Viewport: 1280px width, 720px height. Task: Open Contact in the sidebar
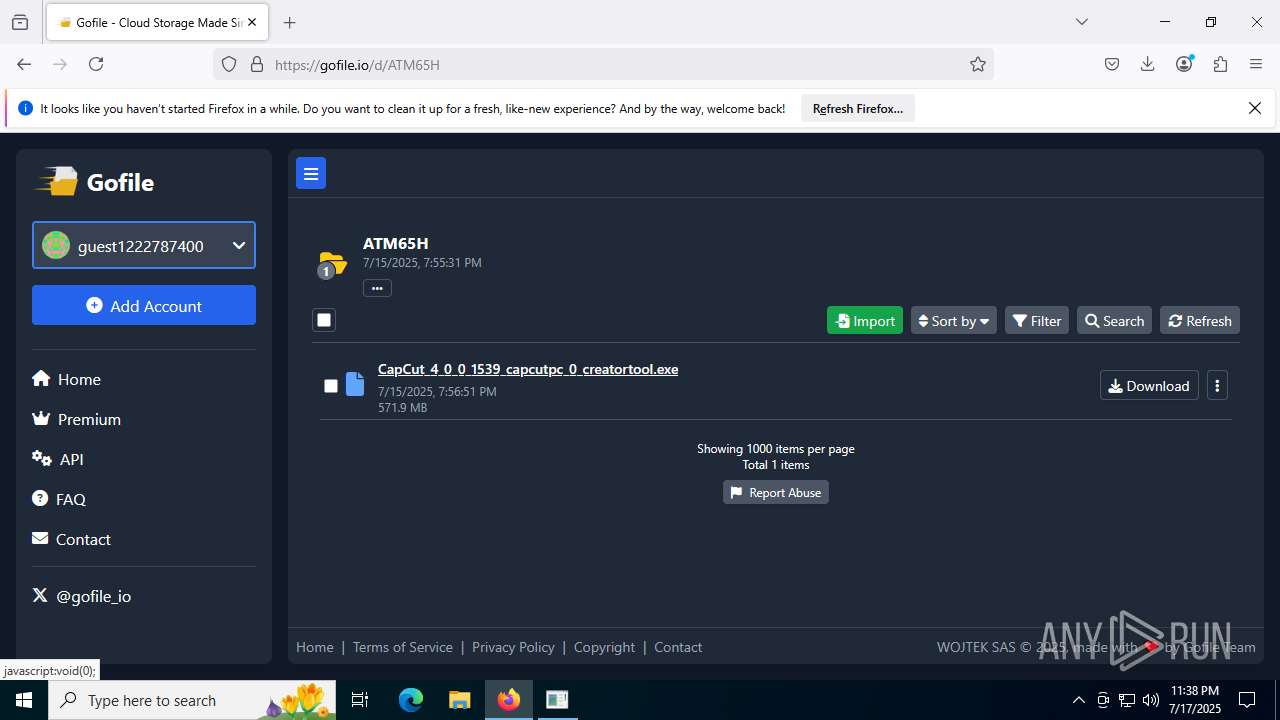tap(71, 539)
